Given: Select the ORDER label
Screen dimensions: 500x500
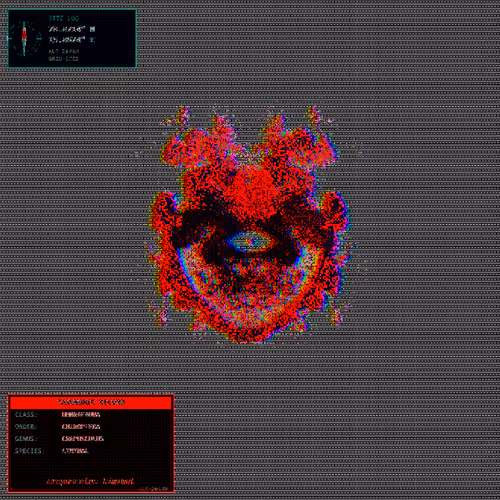Looking at the screenshot, I should 26,427.
